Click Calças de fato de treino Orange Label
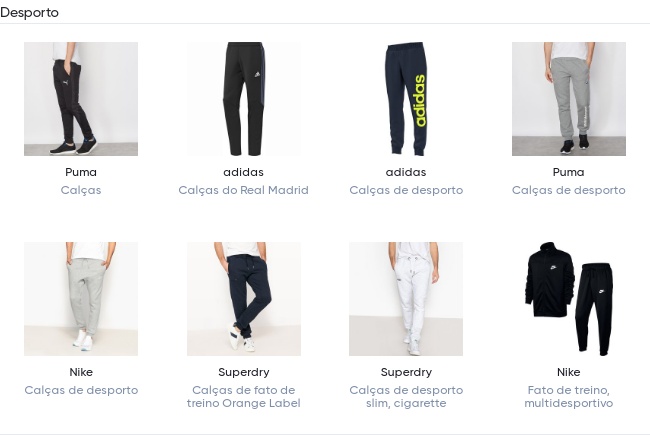The height and width of the screenshot is (435, 650). [x=244, y=396]
